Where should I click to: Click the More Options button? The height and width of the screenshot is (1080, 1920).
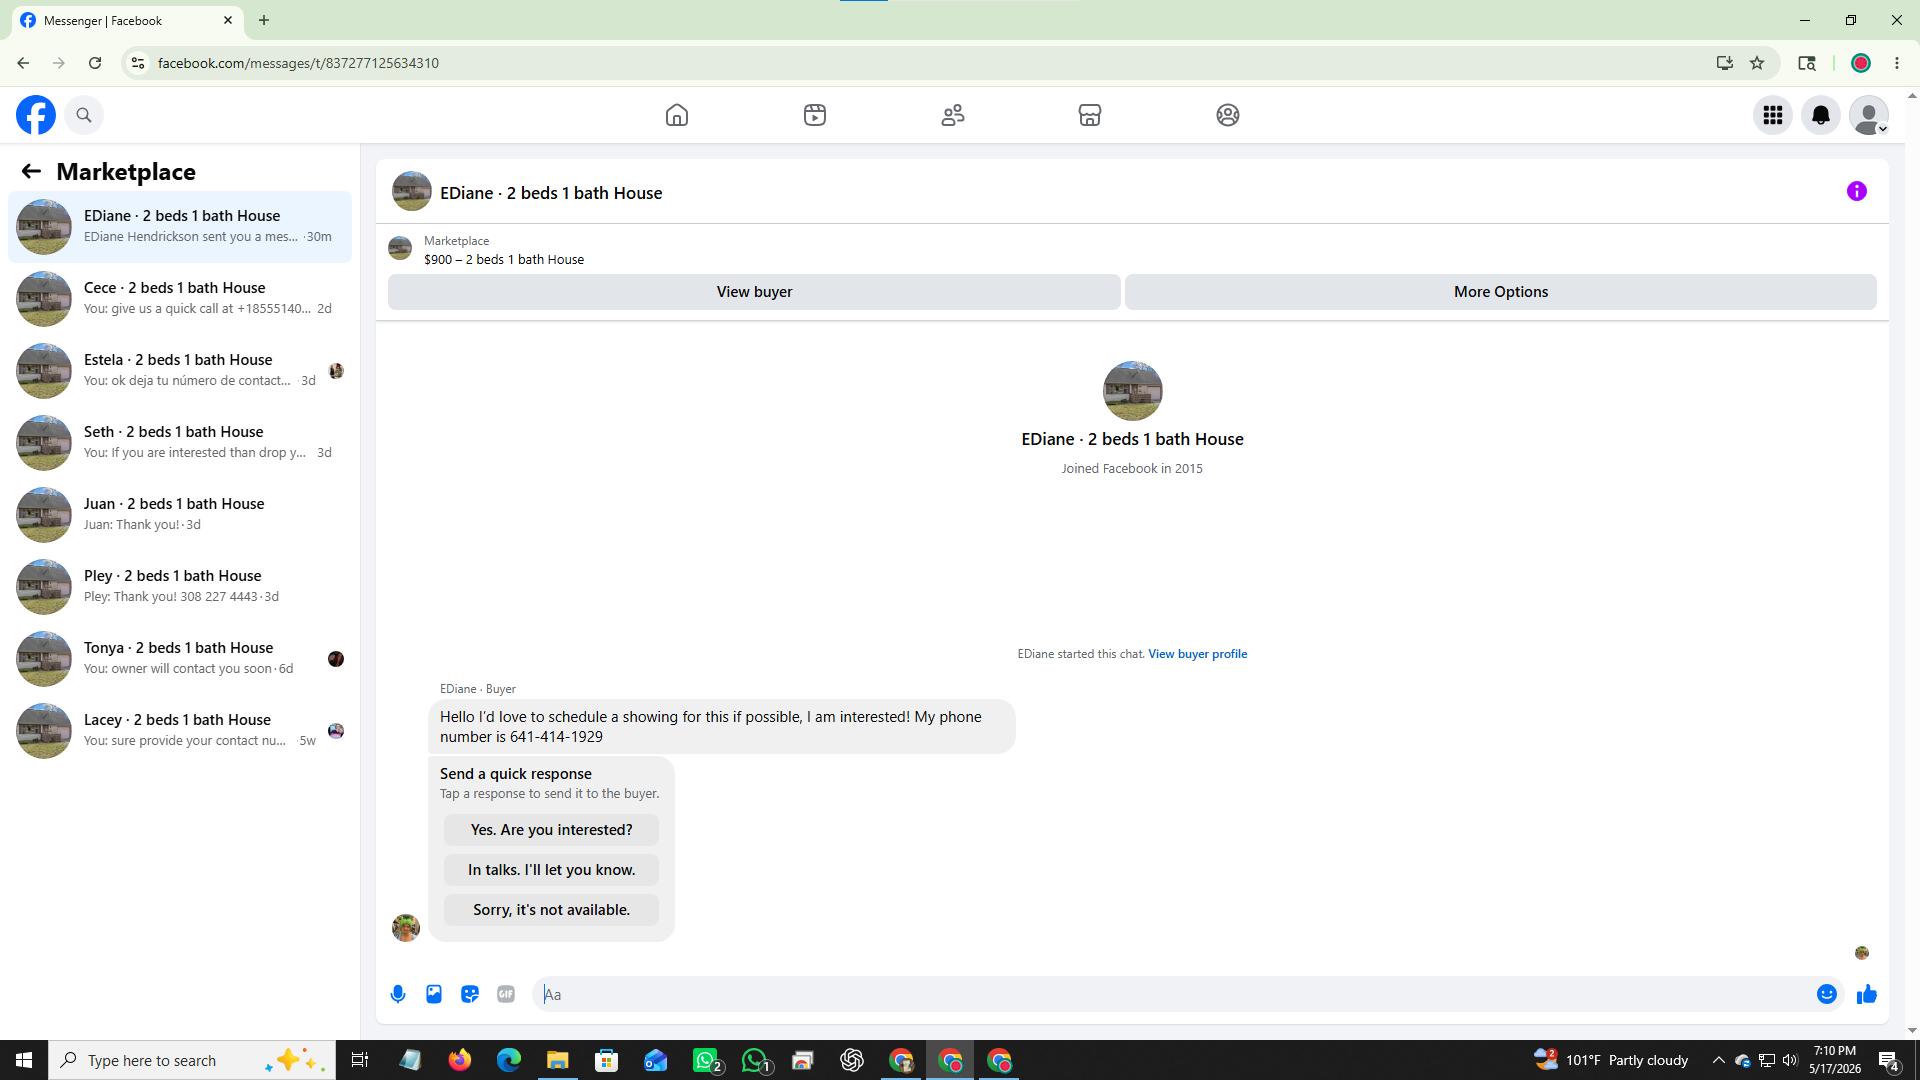tap(1500, 292)
